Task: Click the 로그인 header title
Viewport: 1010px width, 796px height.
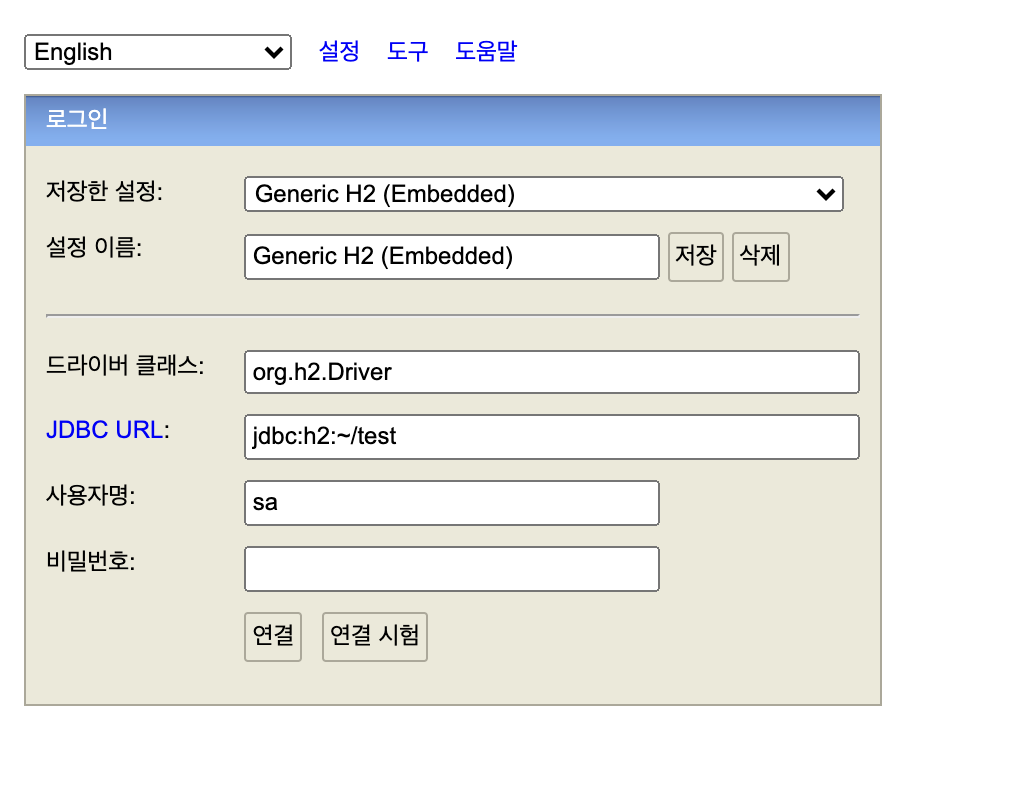Action: pos(77,119)
